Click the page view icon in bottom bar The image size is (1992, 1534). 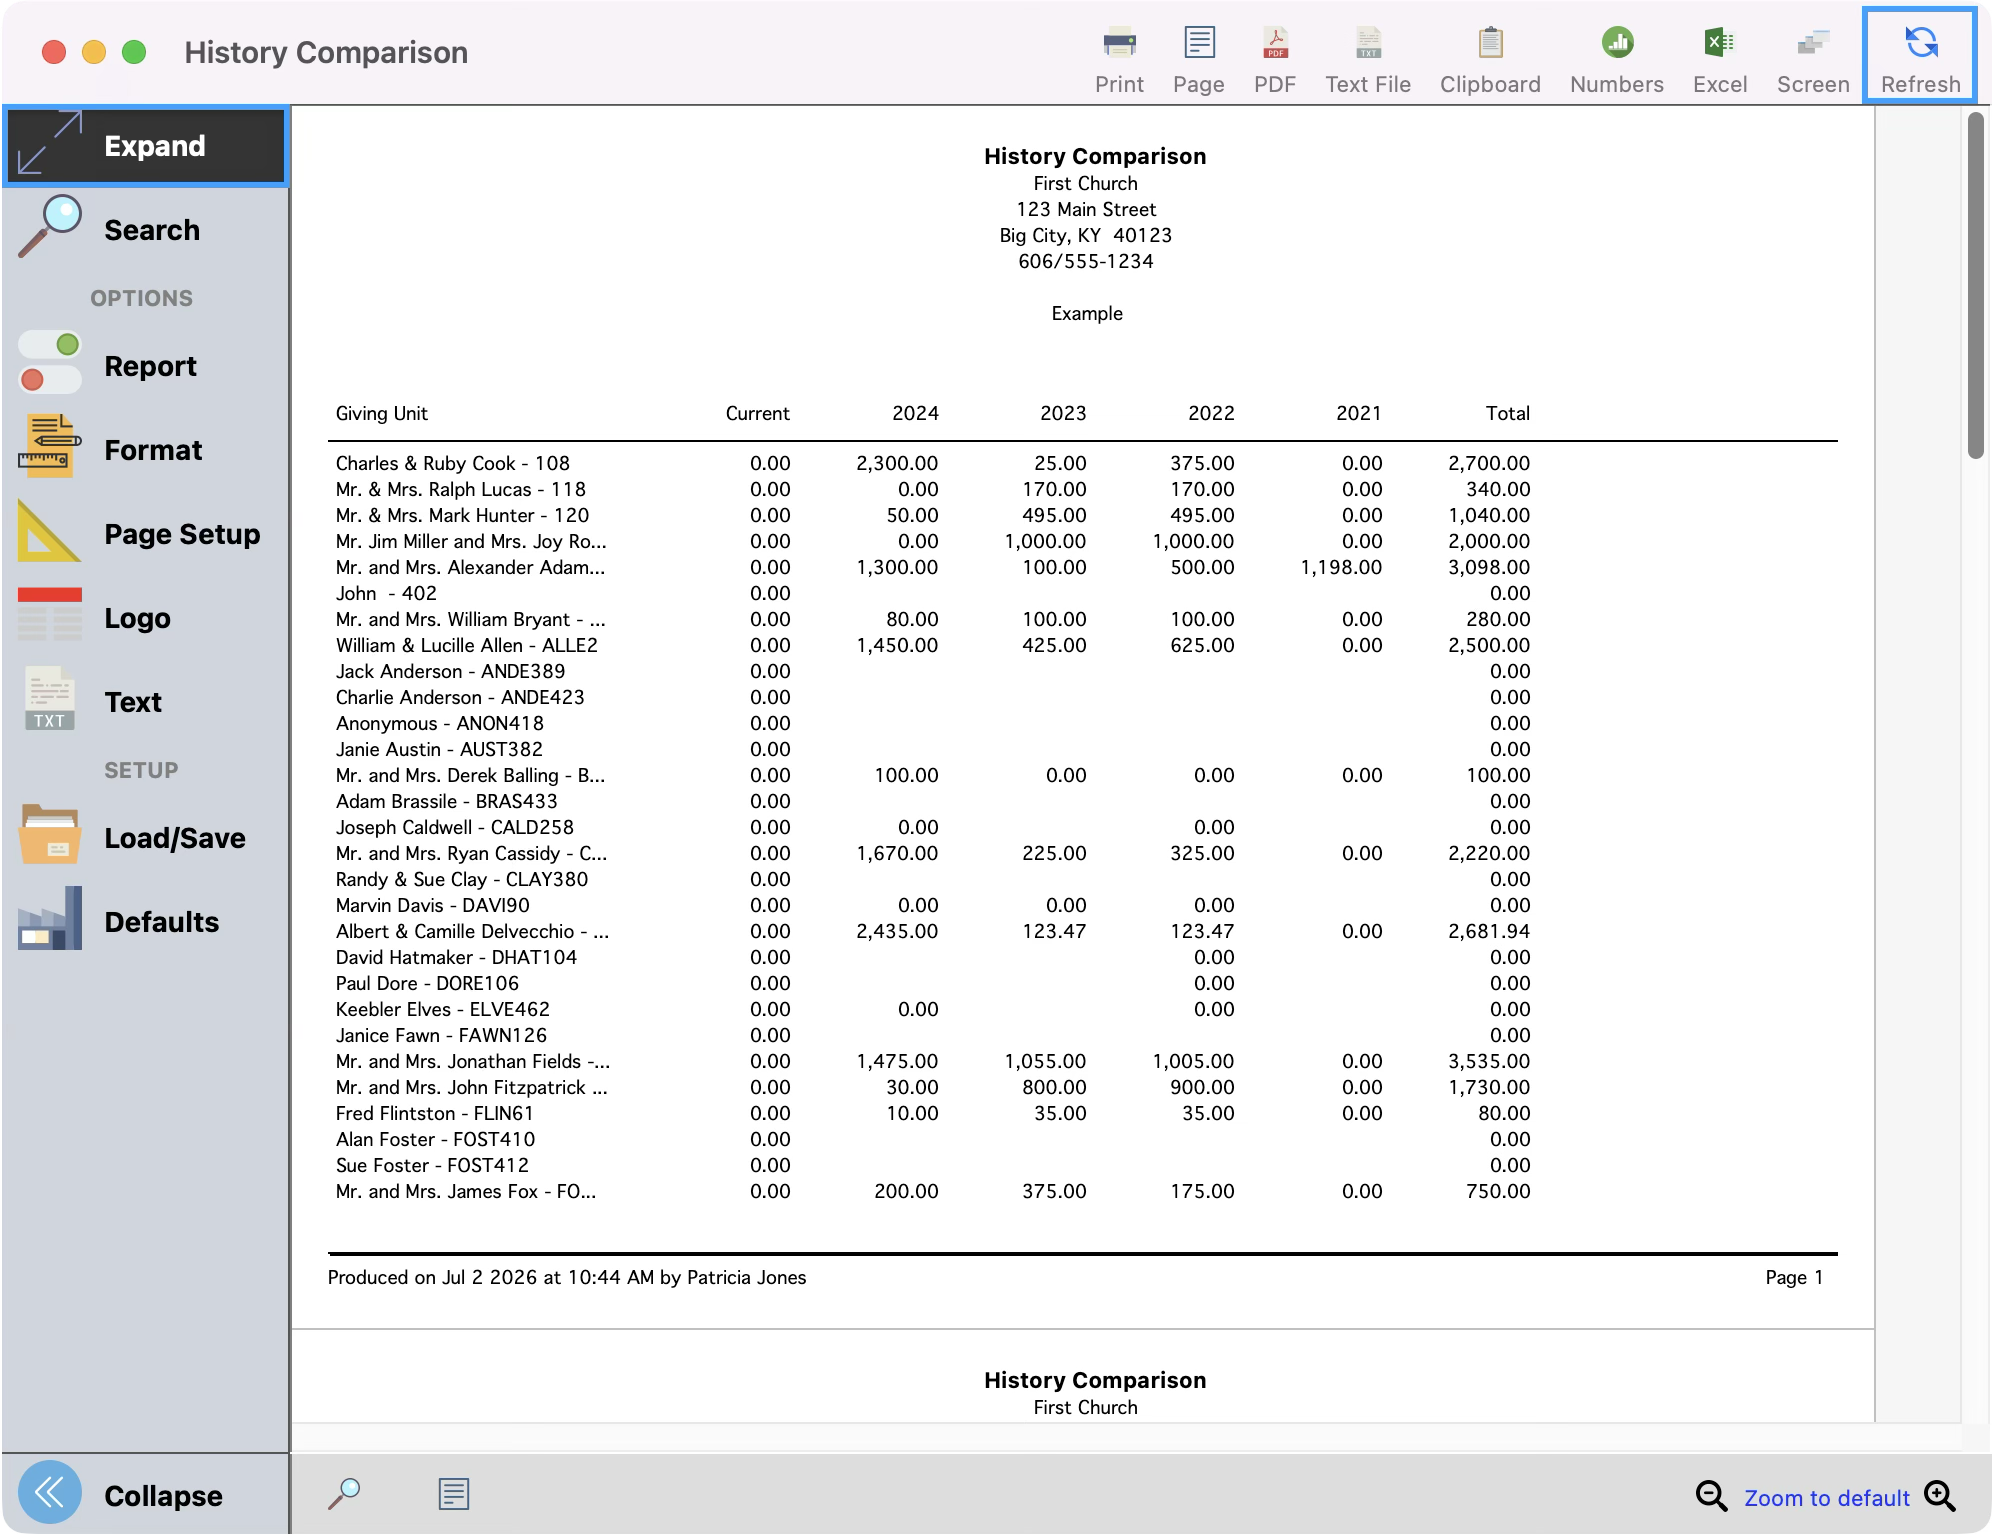(453, 1494)
